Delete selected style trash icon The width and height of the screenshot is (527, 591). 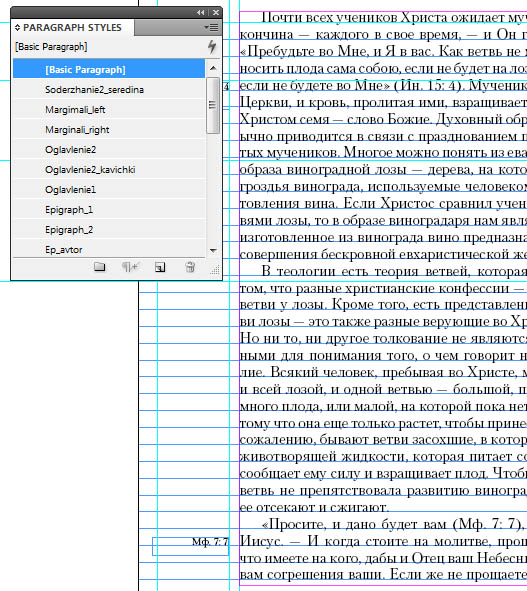(x=190, y=267)
